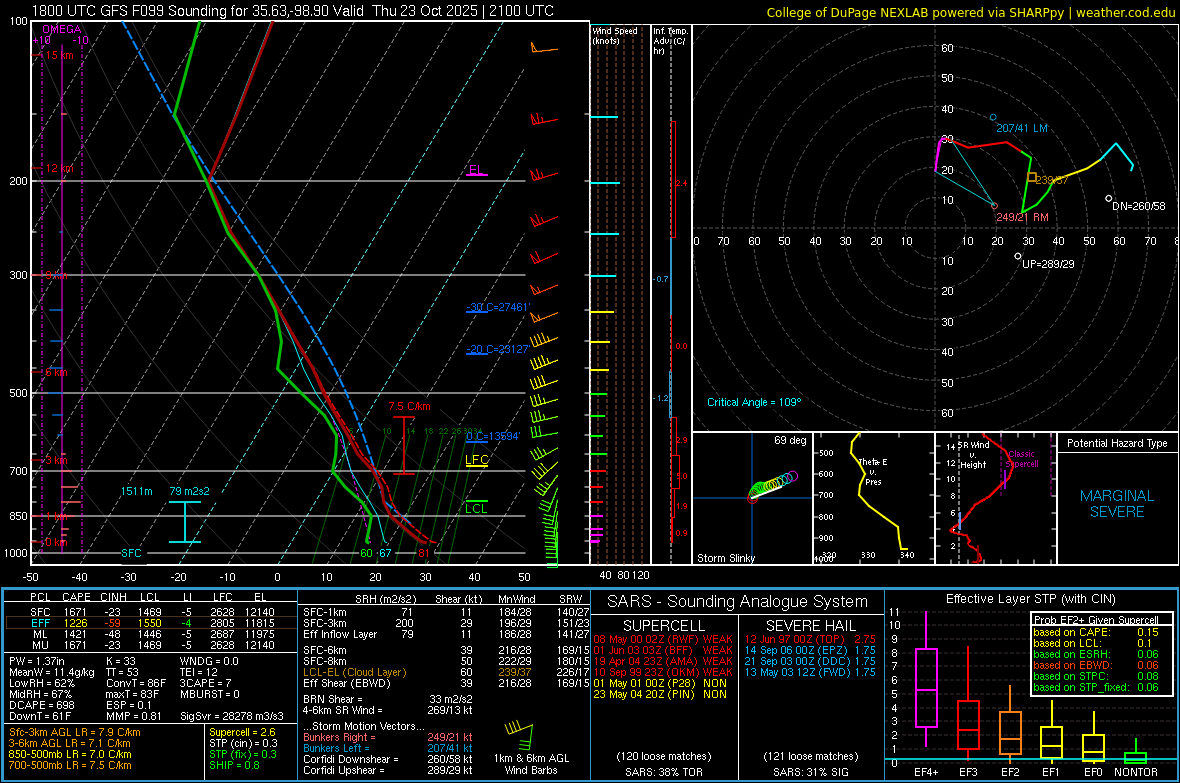1180x783 pixels.
Task: Select the MU parcel row
Action: click(151, 644)
